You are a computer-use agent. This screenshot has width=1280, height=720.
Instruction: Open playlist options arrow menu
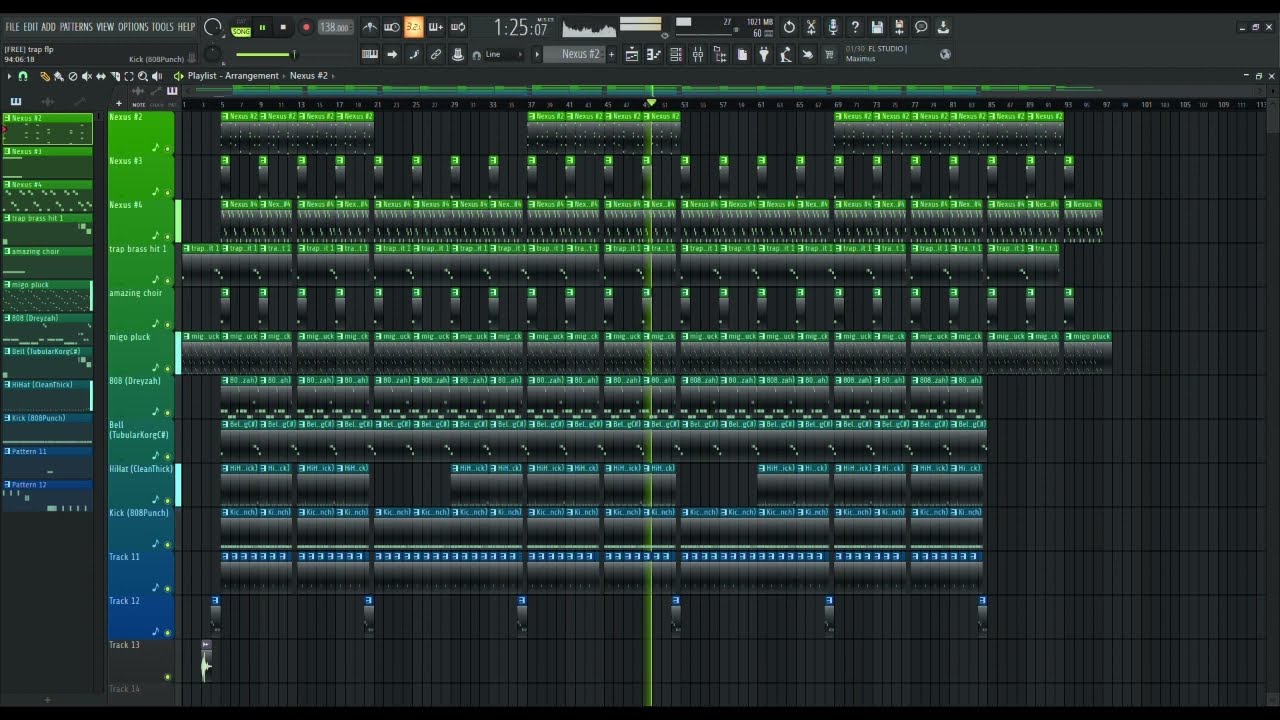click(x=9, y=76)
